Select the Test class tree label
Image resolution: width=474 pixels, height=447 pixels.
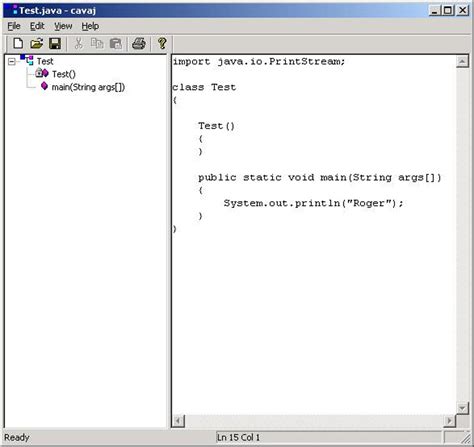pyautogui.click(x=45, y=61)
